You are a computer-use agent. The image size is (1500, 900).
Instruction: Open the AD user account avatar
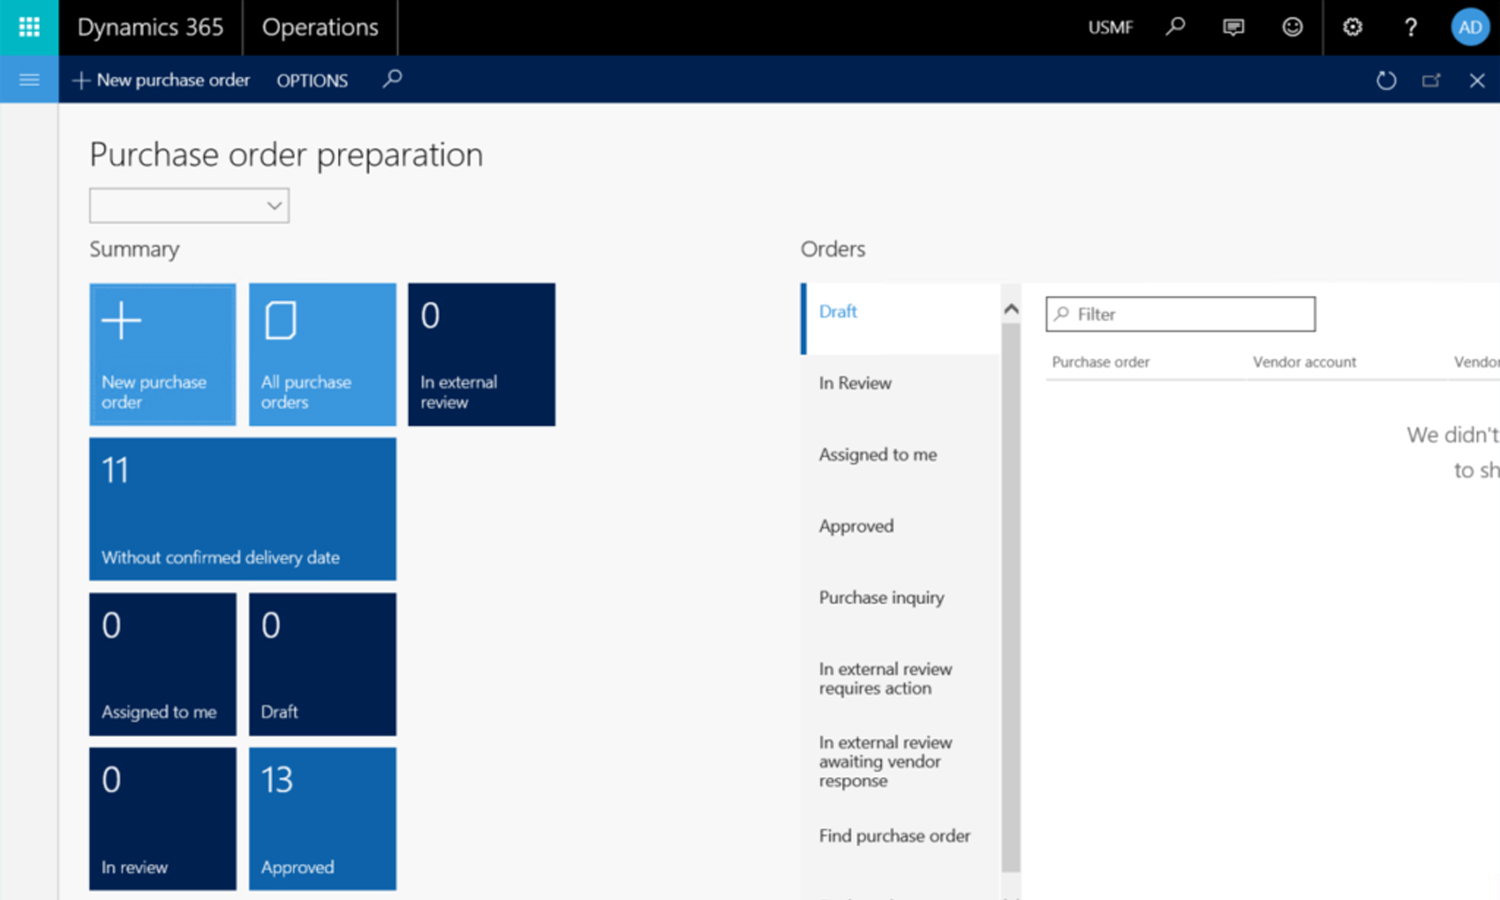coord(1470,27)
